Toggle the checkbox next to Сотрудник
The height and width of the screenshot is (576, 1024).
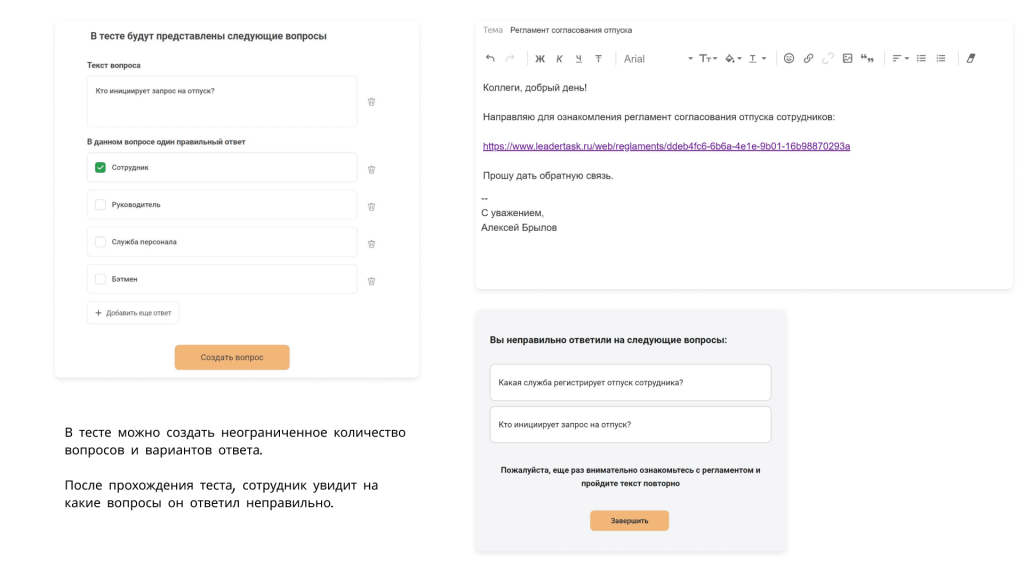pos(100,168)
